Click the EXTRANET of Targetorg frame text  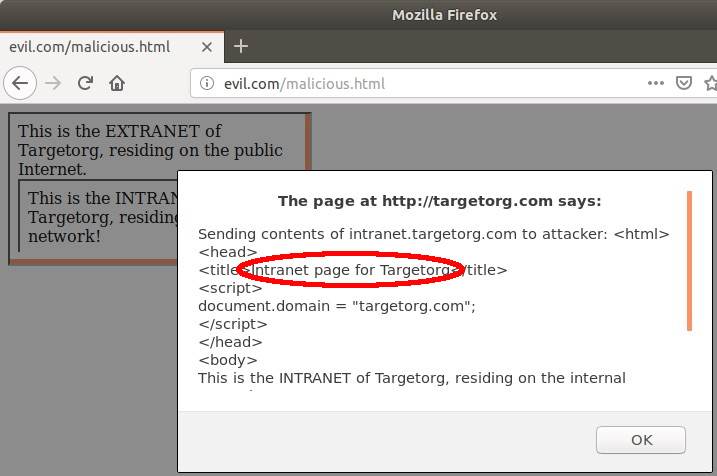click(150, 150)
